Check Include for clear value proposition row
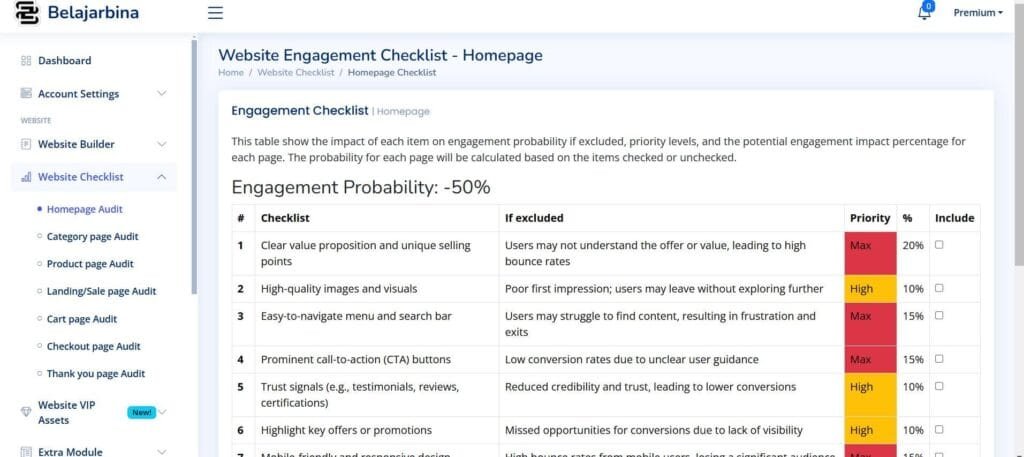Image resolution: width=1024 pixels, height=457 pixels. pyautogui.click(x=938, y=245)
